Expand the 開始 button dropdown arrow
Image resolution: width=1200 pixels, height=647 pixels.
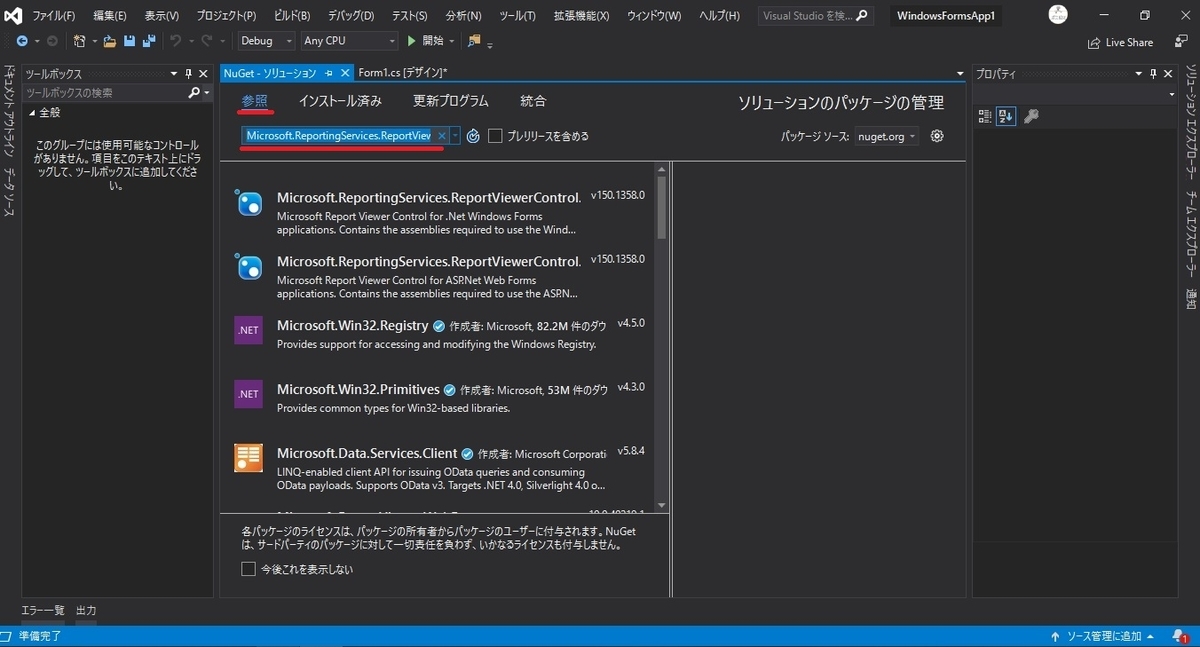(x=451, y=41)
